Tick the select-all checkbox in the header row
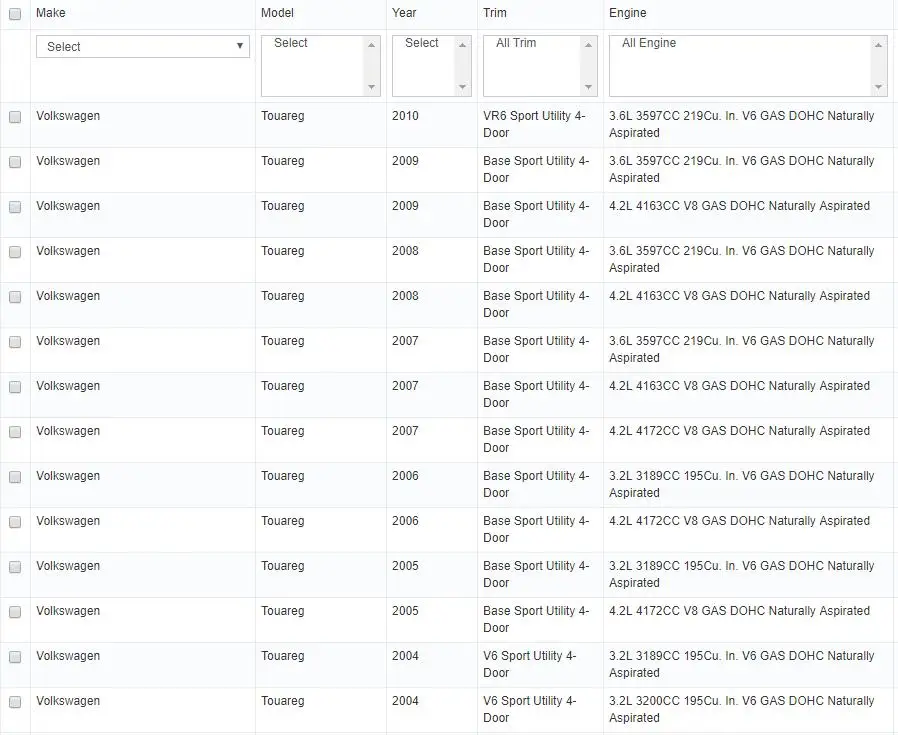Screen dimensions: 898x735 [x=15, y=14]
